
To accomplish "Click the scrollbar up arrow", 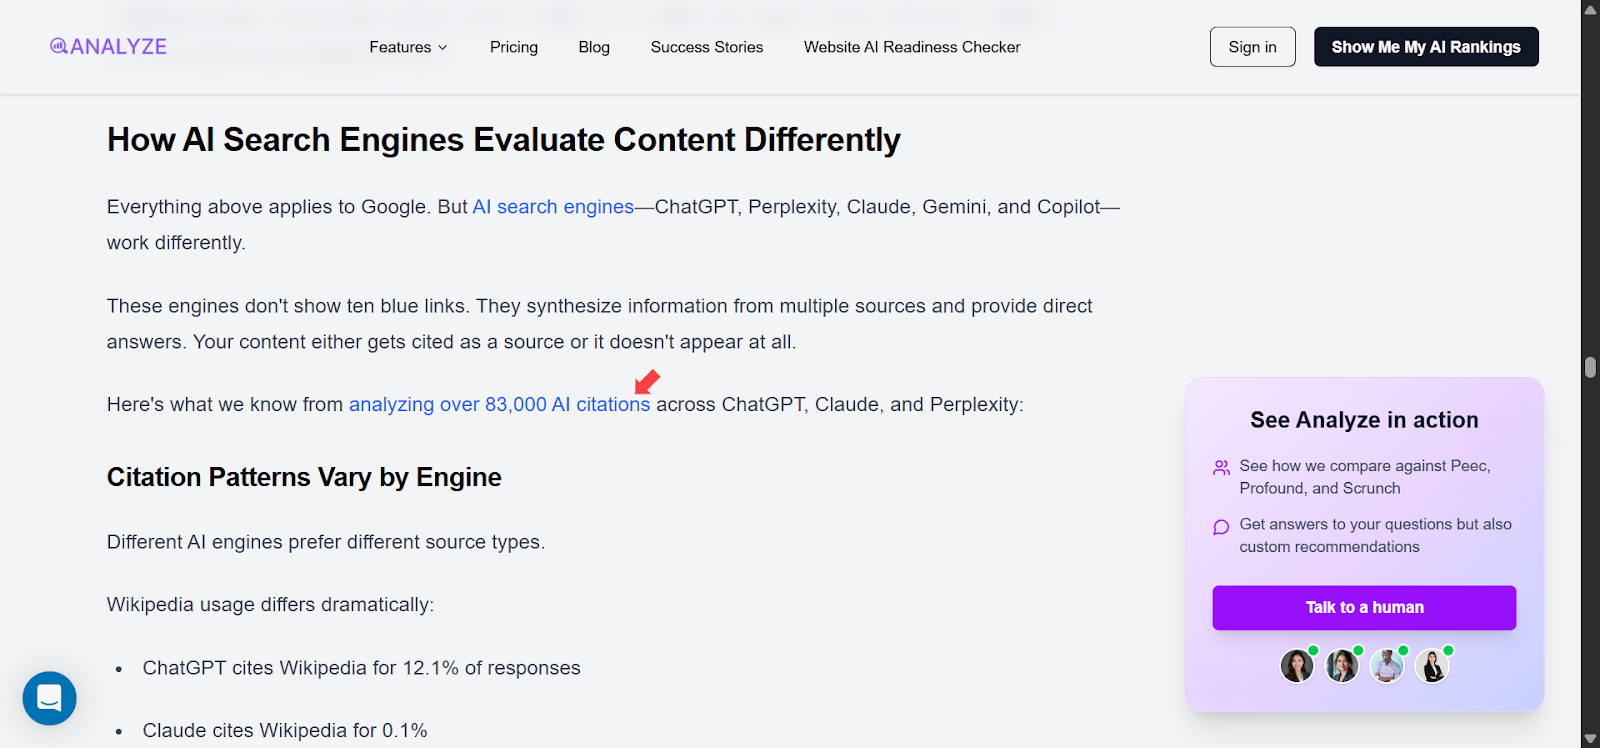I will point(1590,9).
